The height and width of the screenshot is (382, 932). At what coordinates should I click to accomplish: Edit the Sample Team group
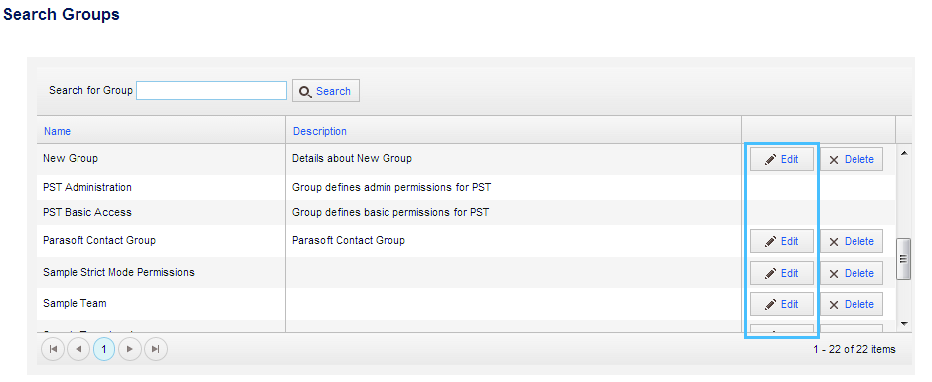click(x=782, y=304)
